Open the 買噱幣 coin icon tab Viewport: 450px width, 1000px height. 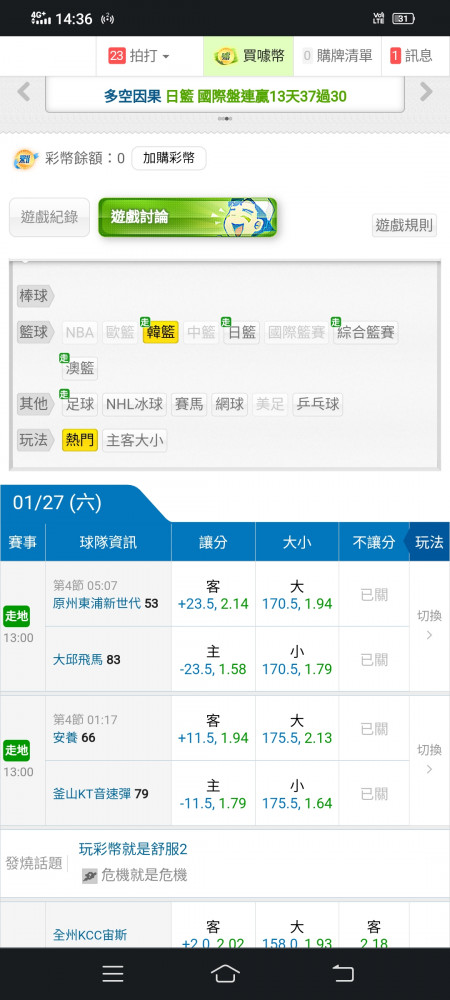[x=223, y=56]
